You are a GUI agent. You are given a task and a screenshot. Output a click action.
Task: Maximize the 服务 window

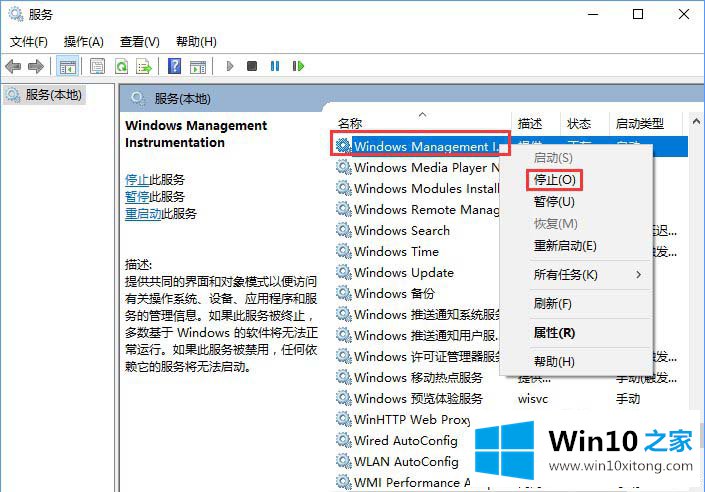[638, 14]
